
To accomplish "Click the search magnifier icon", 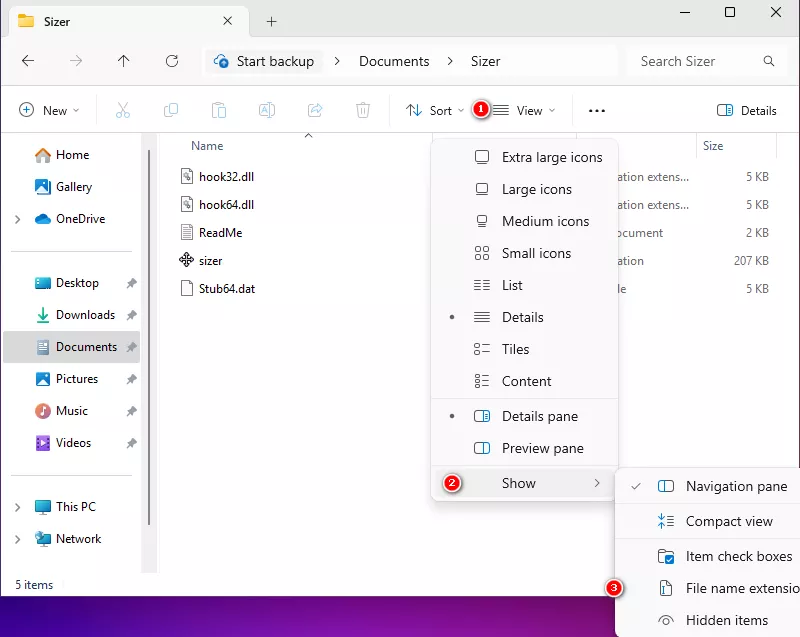I will coord(769,61).
